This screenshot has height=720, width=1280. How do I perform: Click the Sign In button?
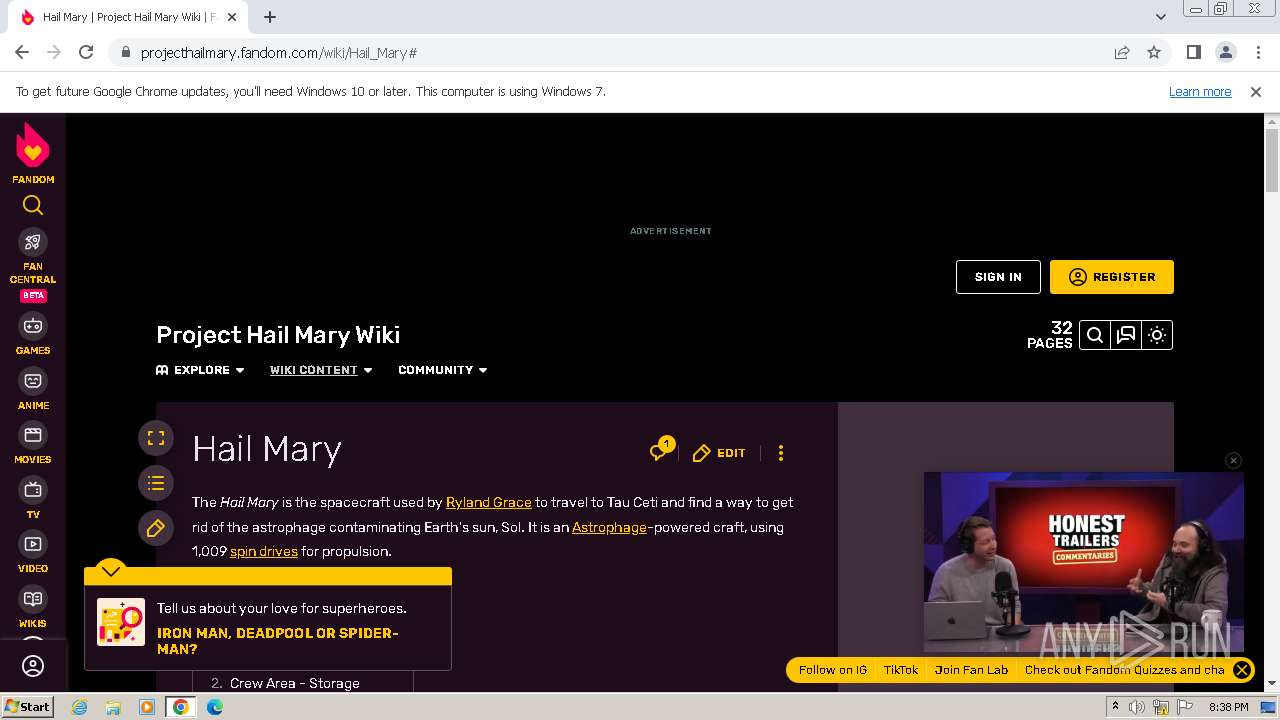coord(998,277)
